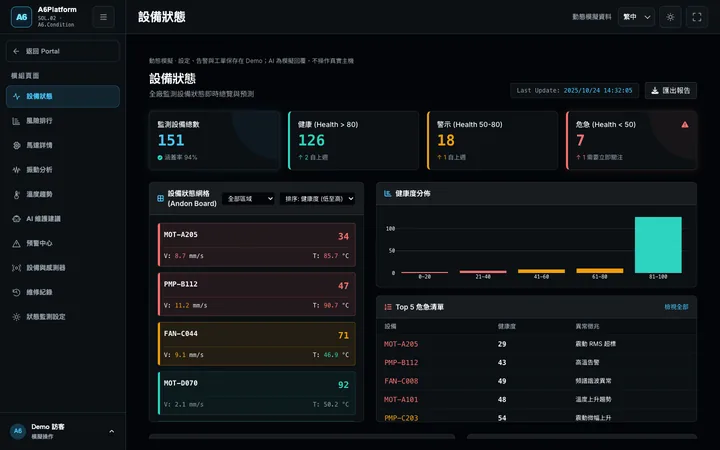Click the gear icon for 狀態監測設定

(x=17, y=317)
